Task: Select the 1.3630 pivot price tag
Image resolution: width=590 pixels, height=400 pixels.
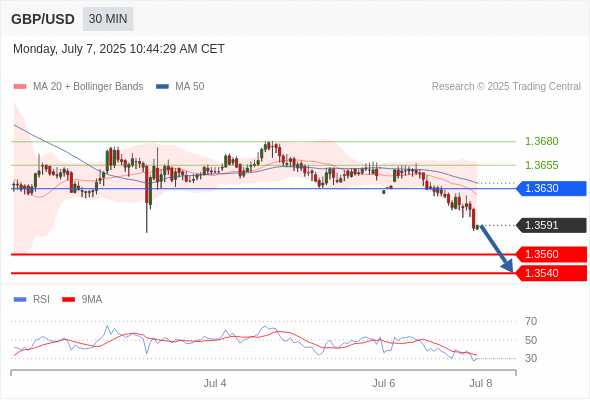Action: click(x=551, y=188)
